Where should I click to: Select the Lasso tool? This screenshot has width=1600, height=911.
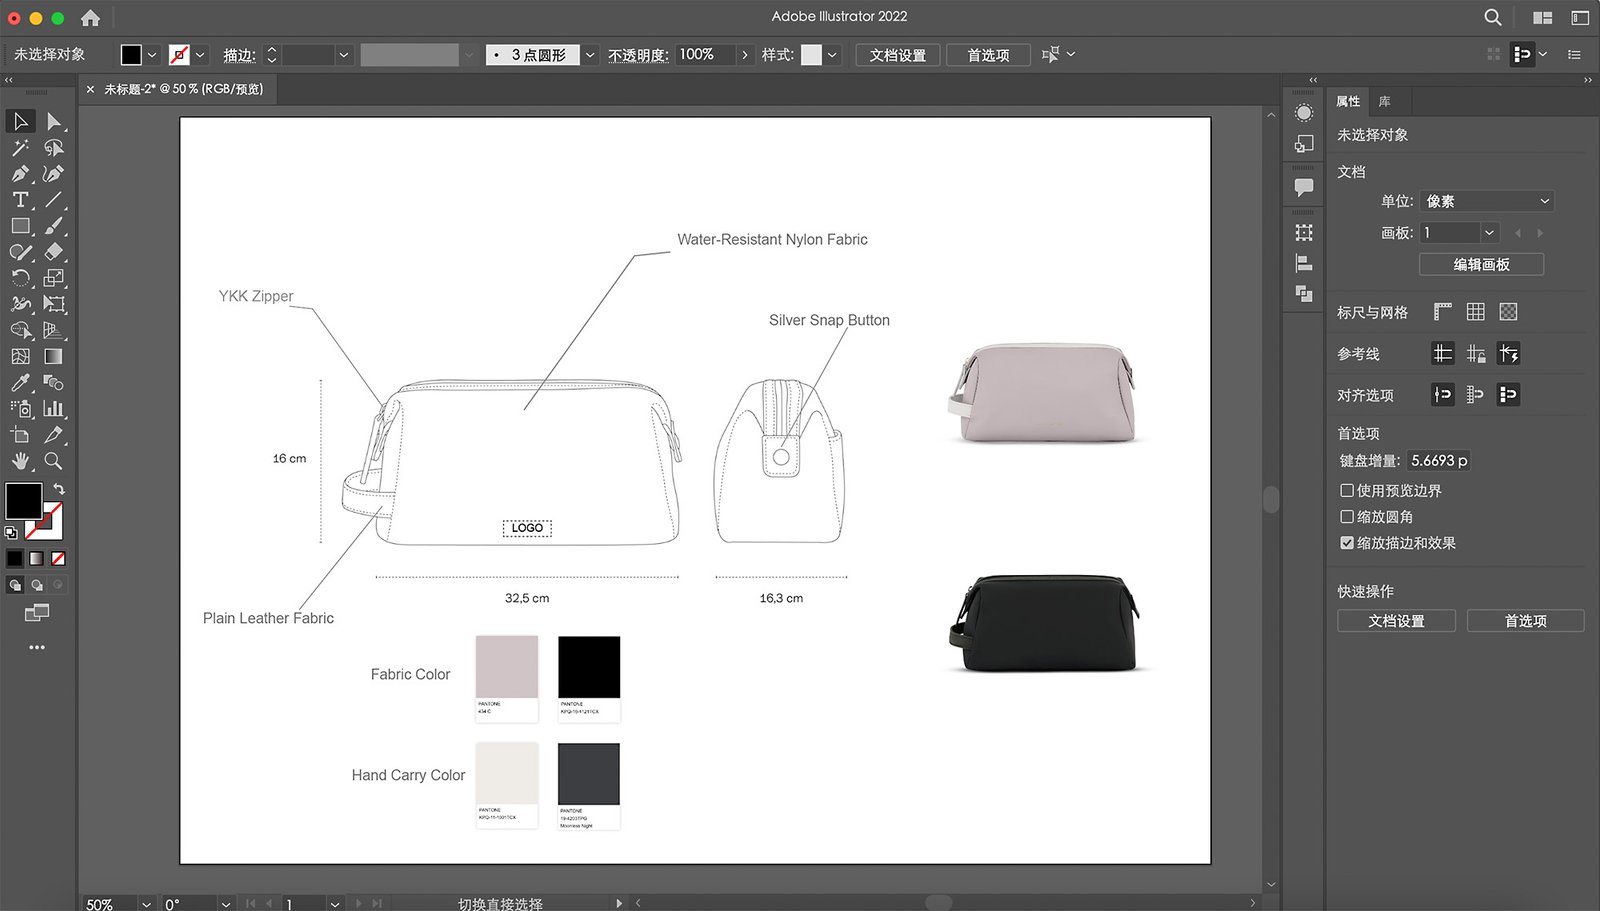(54, 148)
